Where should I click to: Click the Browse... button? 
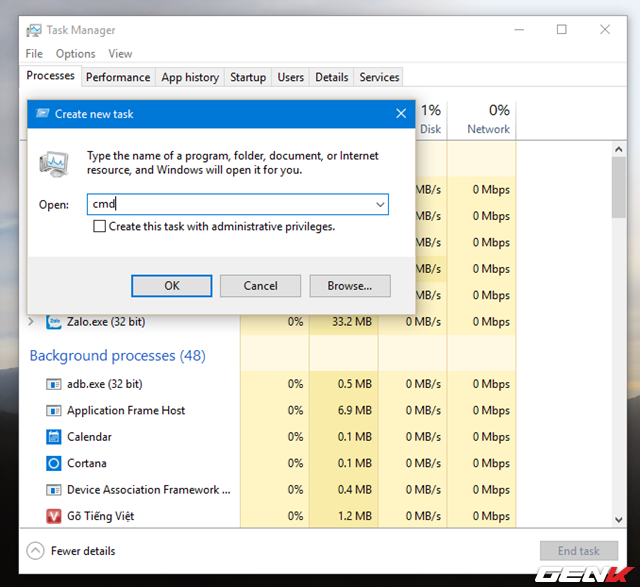(x=349, y=286)
